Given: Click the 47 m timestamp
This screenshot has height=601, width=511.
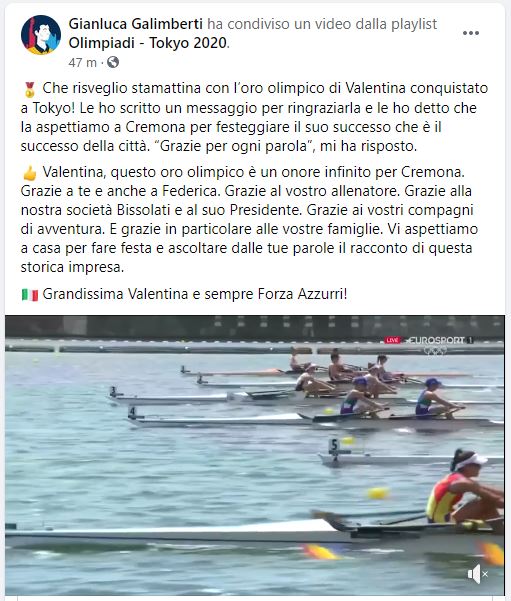Looking at the screenshot, I should [82, 62].
